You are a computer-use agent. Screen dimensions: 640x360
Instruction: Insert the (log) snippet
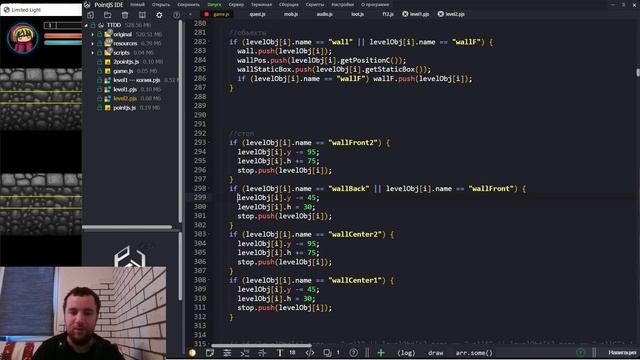406,353
